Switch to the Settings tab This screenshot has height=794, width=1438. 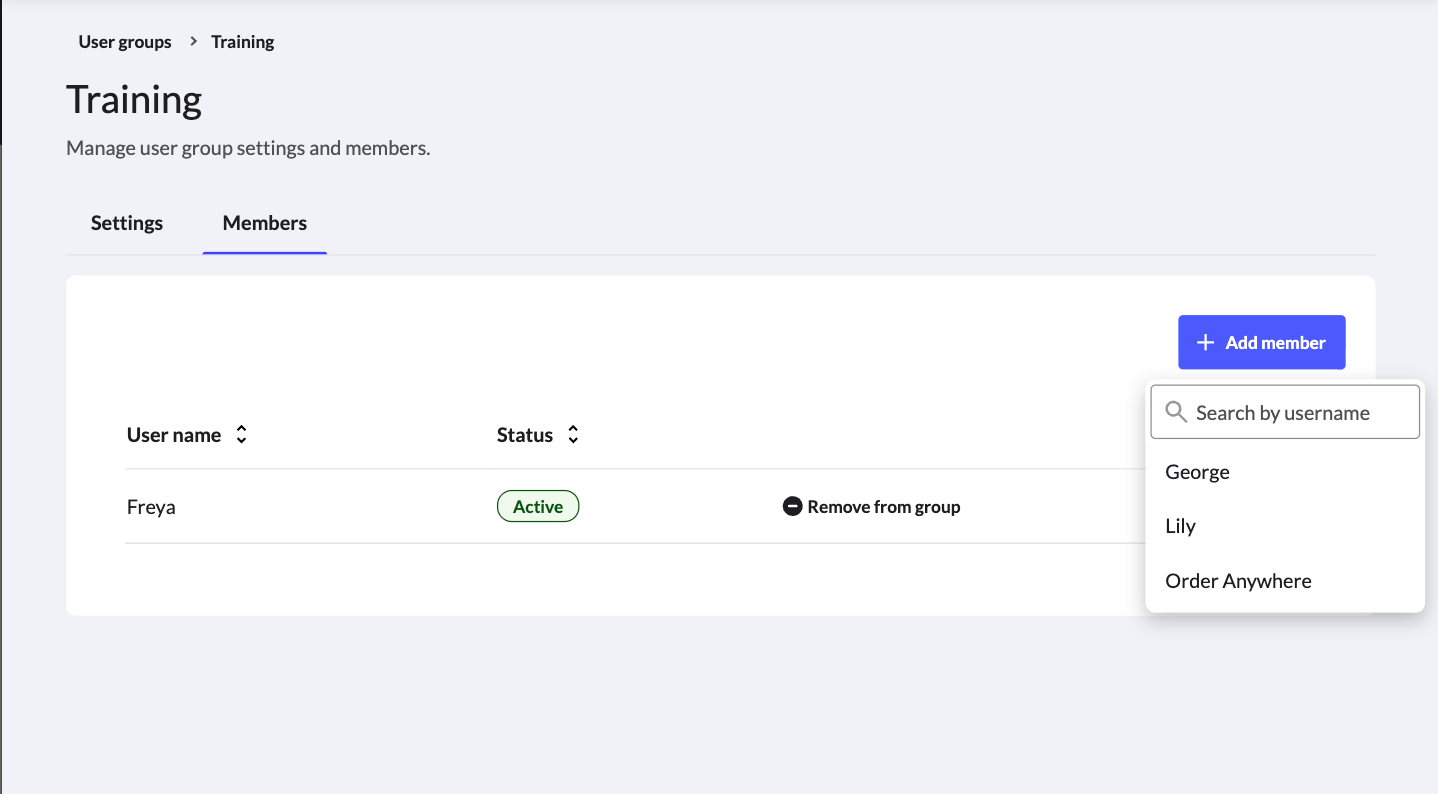126,222
